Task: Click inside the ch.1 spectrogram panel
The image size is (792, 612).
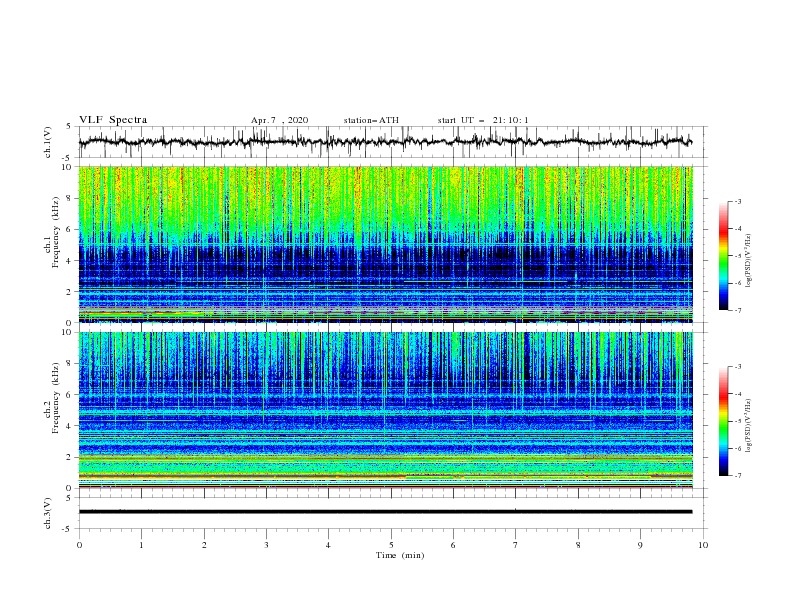Action: [385, 244]
